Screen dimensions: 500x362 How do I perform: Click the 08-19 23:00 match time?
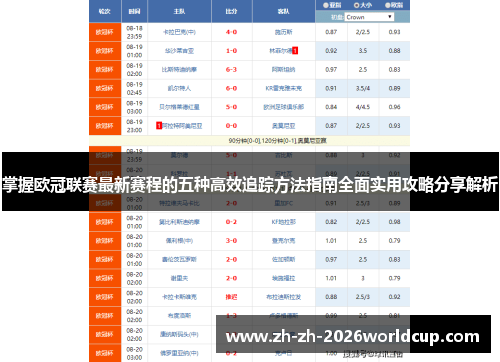(134, 126)
